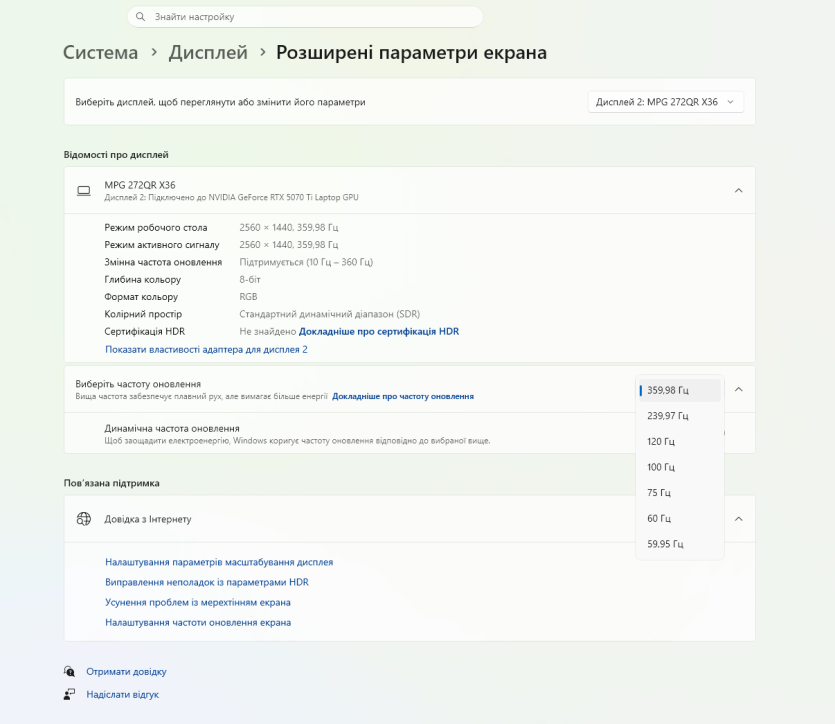Screen dimensions: 835x724
Task: Open Налаштування частоти оновлення екрана link
Action: (x=198, y=623)
